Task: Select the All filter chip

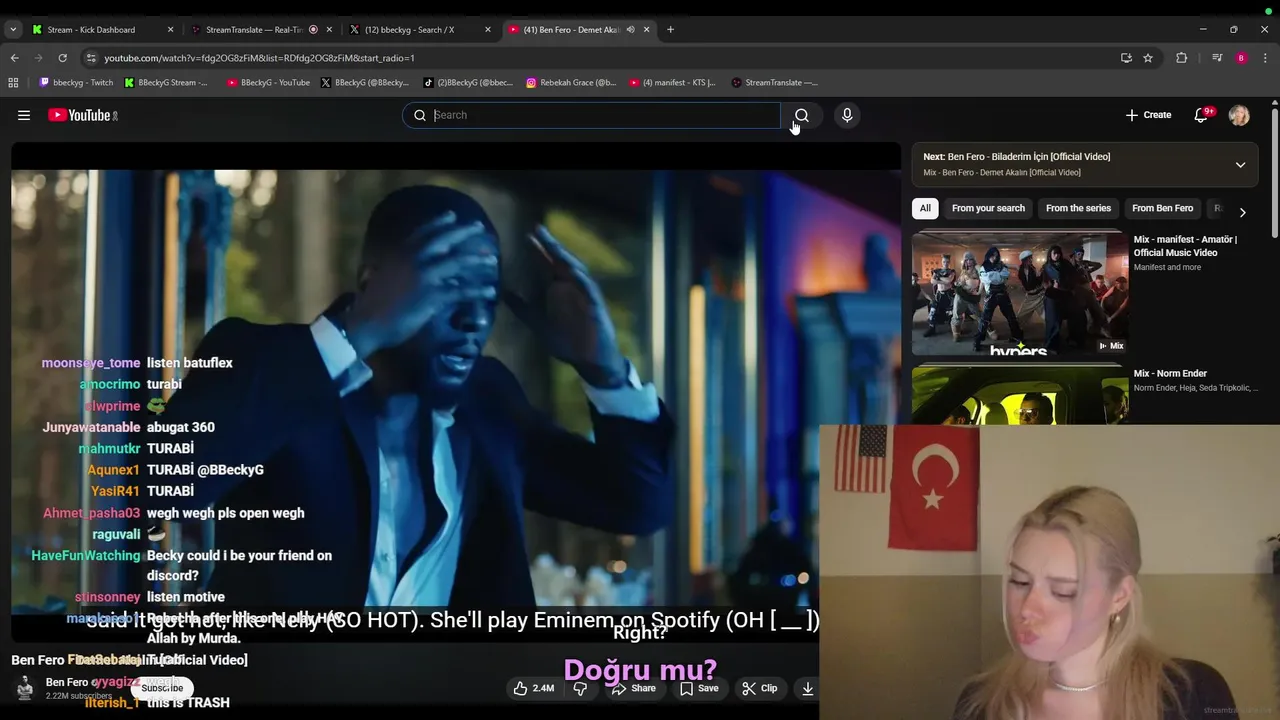Action: [x=925, y=208]
